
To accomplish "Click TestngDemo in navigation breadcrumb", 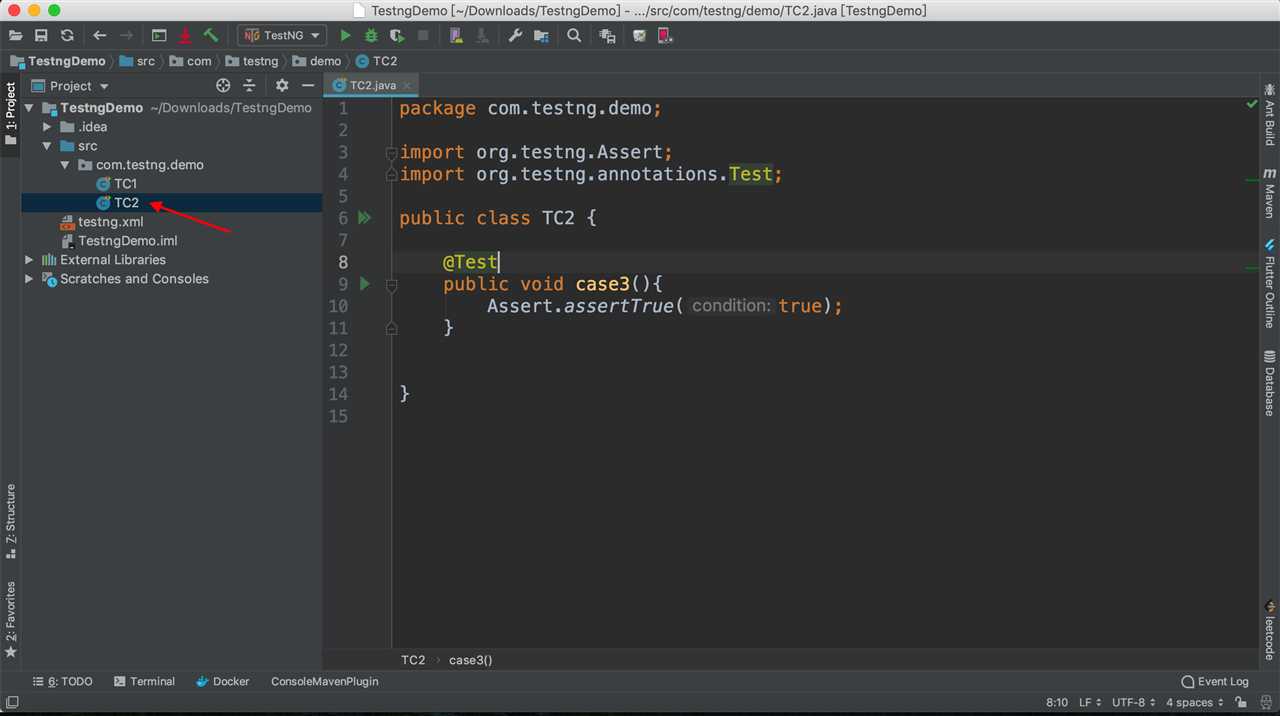I will [57, 61].
